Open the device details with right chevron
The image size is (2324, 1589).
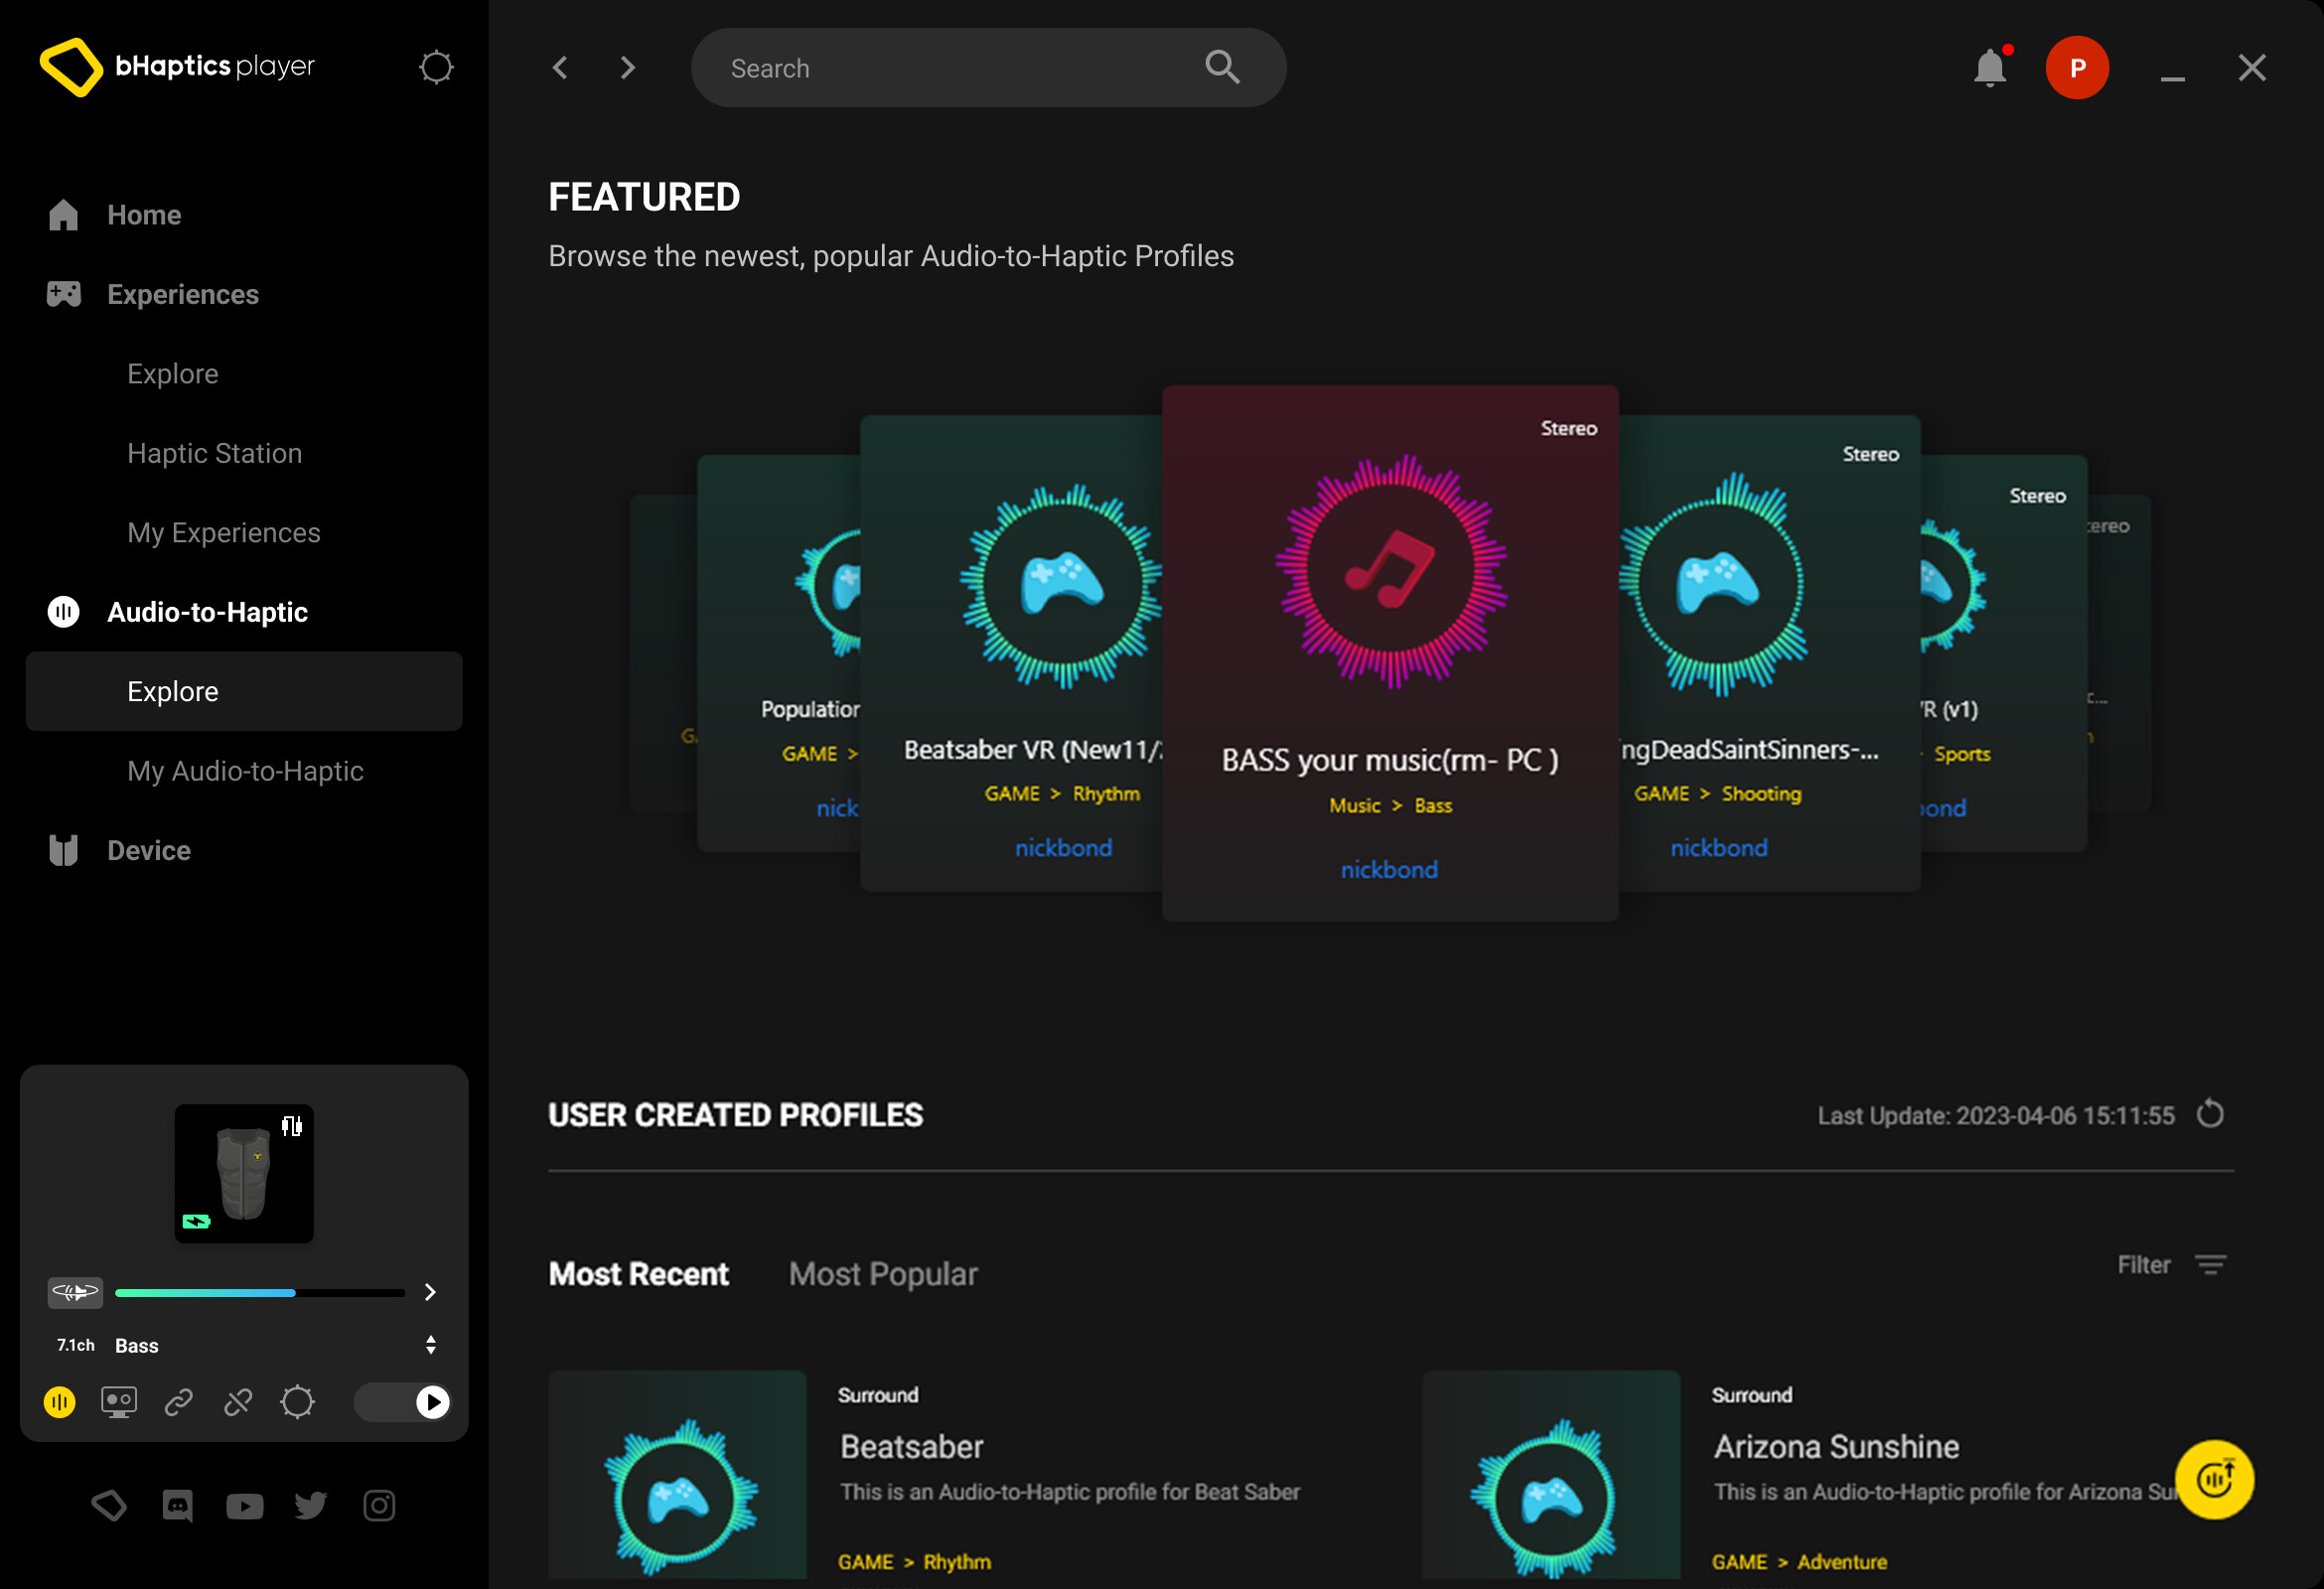point(429,1292)
